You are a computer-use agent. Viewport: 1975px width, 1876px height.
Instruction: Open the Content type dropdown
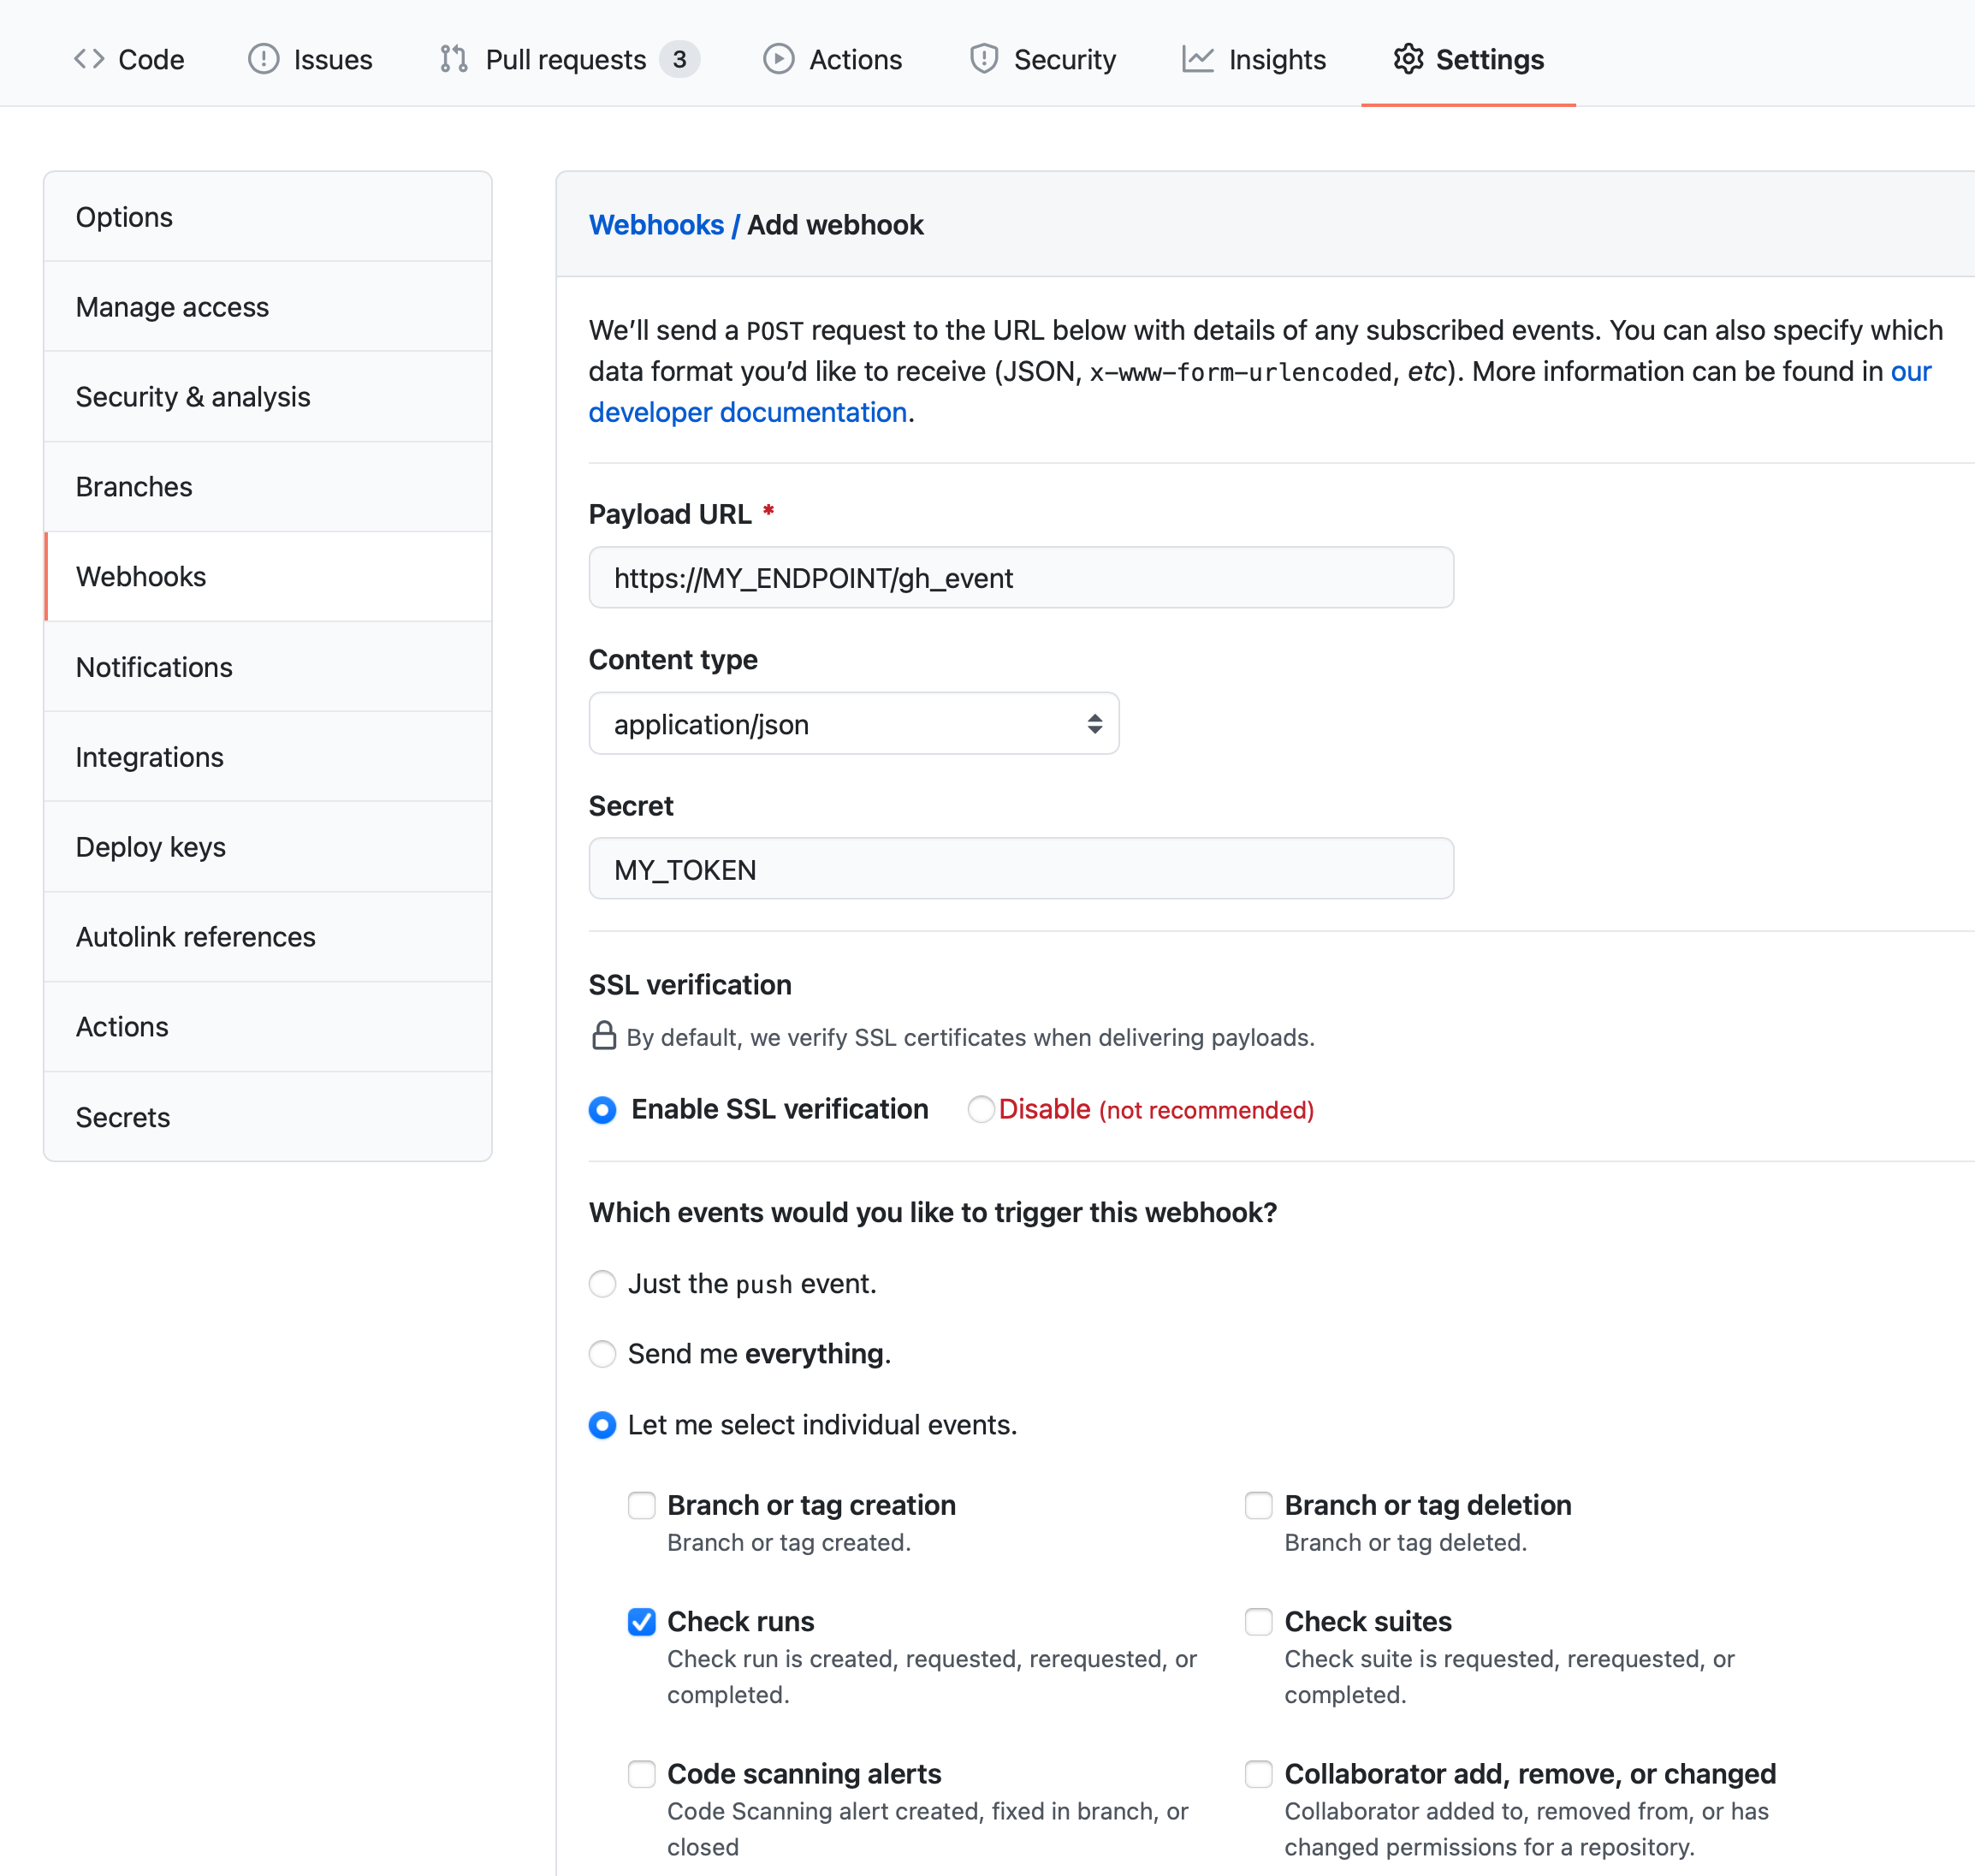(x=853, y=723)
